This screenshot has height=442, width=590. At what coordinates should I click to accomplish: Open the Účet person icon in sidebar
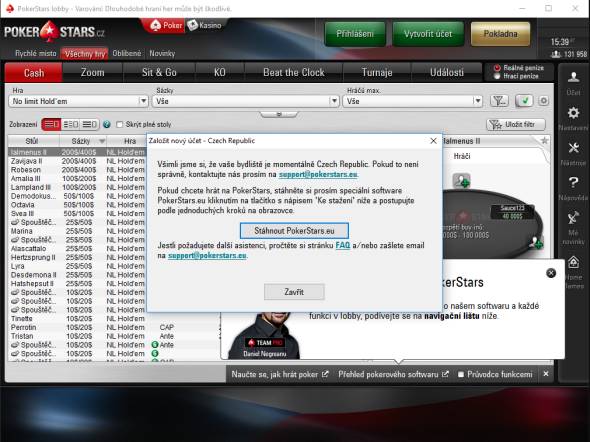pos(573,77)
